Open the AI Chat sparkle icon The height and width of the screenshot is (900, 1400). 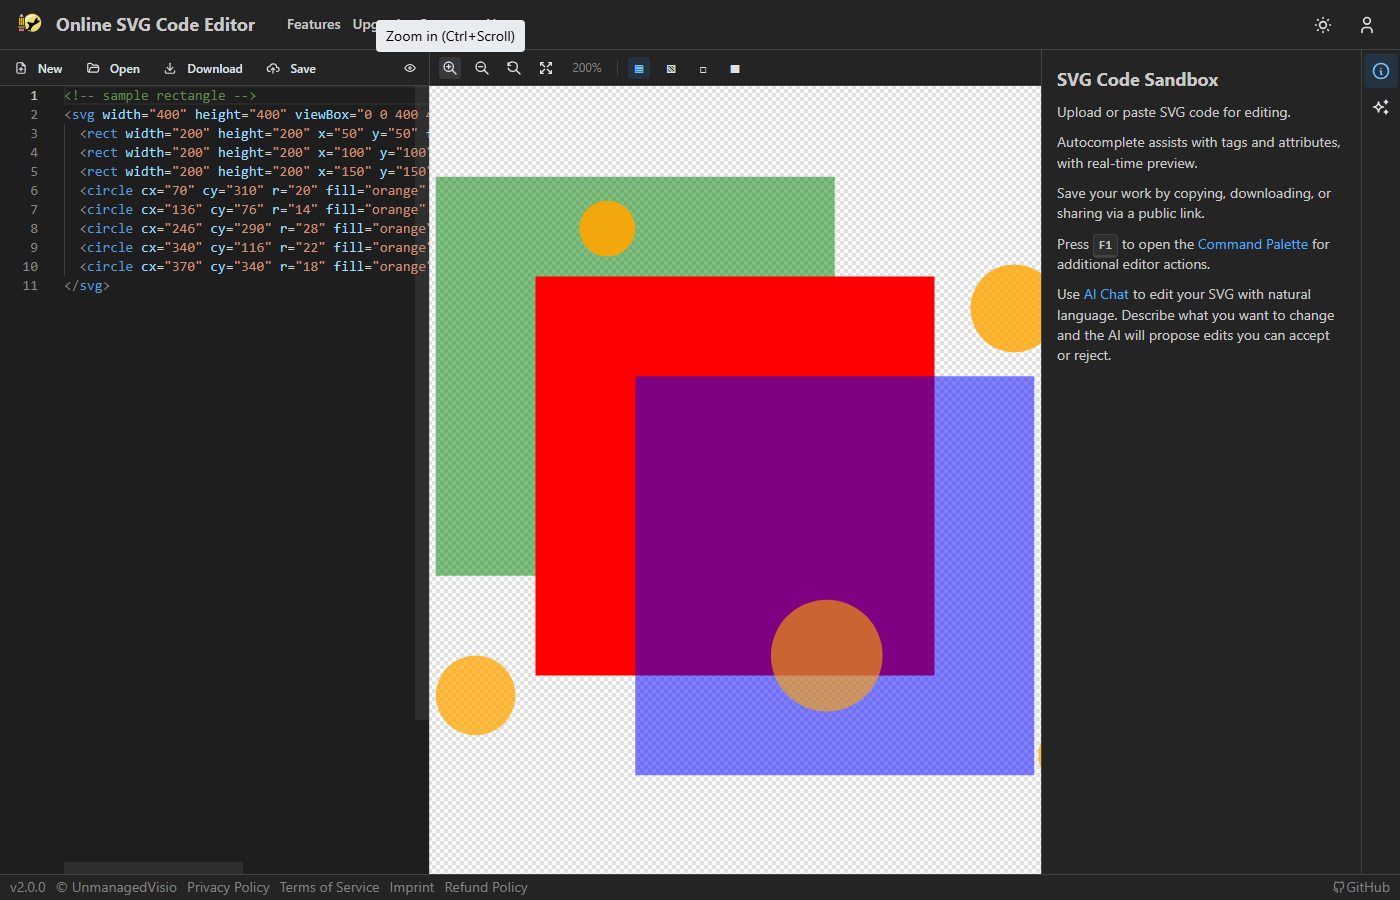coord(1380,107)
